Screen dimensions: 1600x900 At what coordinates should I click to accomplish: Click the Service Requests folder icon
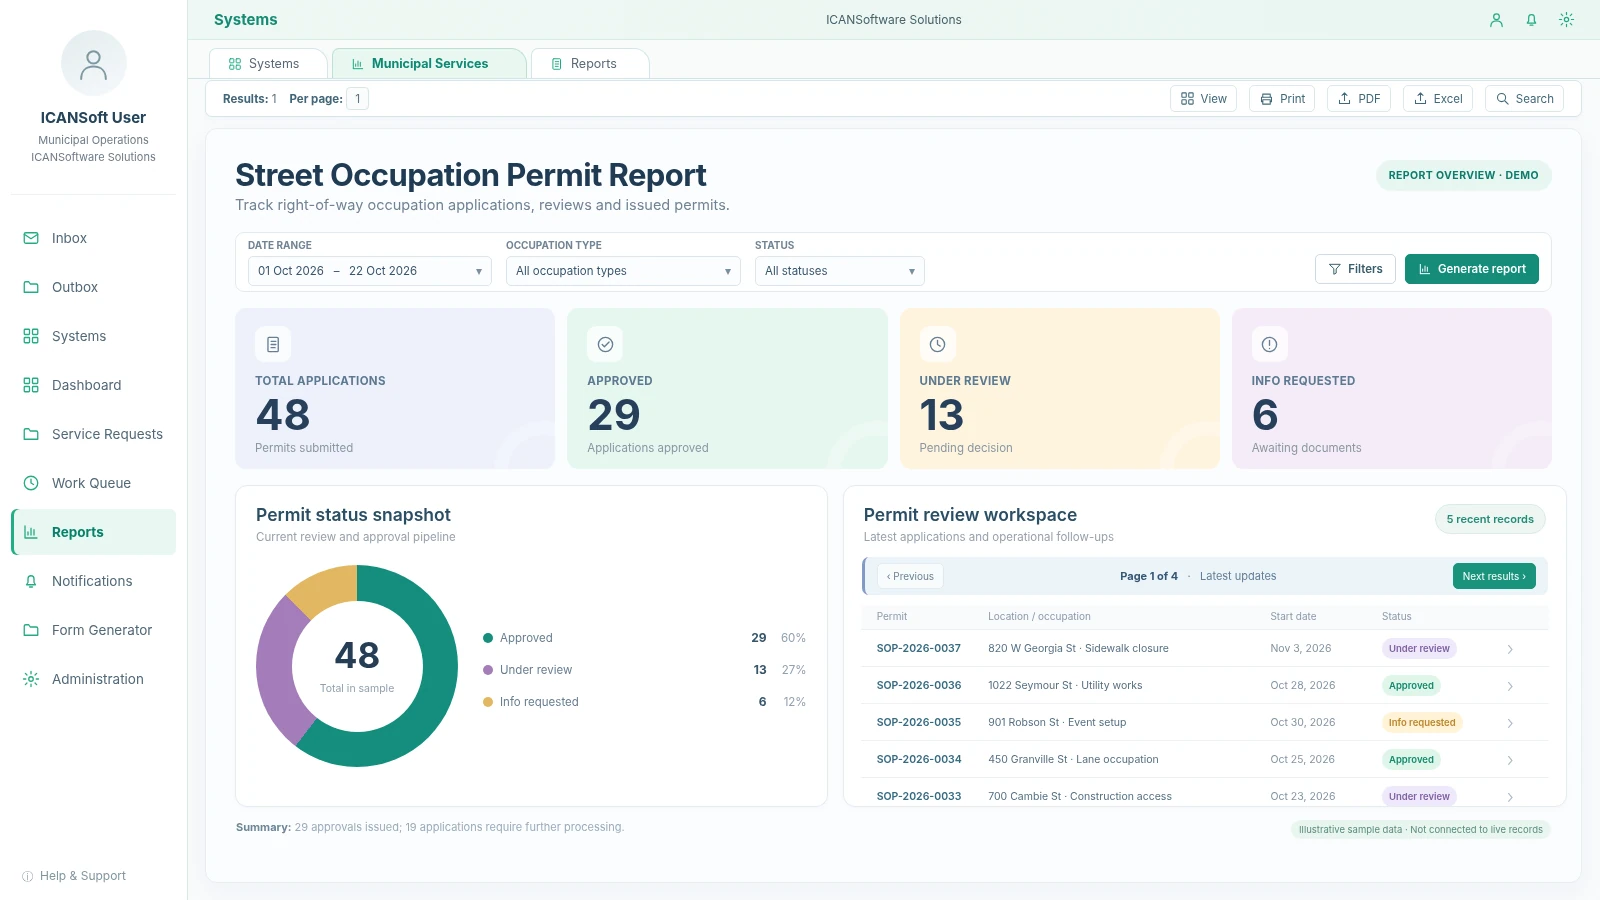31,434
